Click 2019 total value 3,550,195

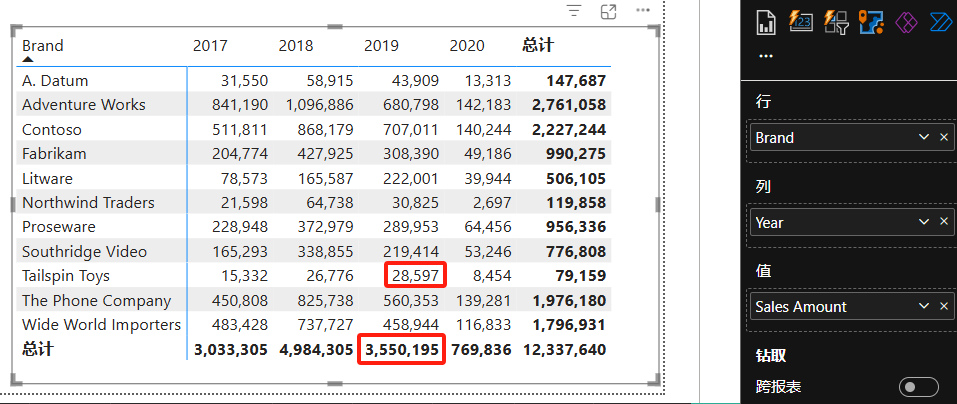pos(402,350)
